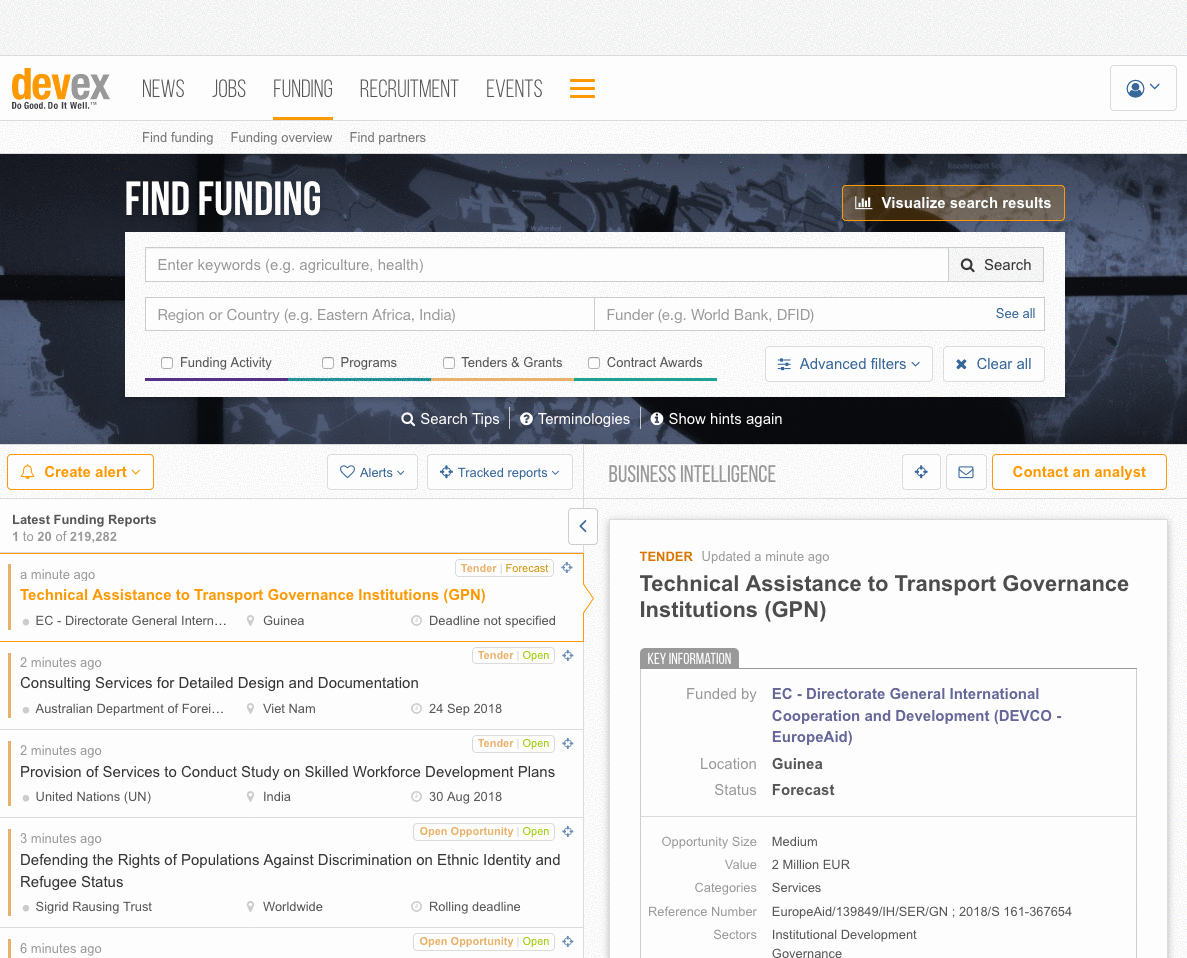Open the Events menu

click(514, 89)
